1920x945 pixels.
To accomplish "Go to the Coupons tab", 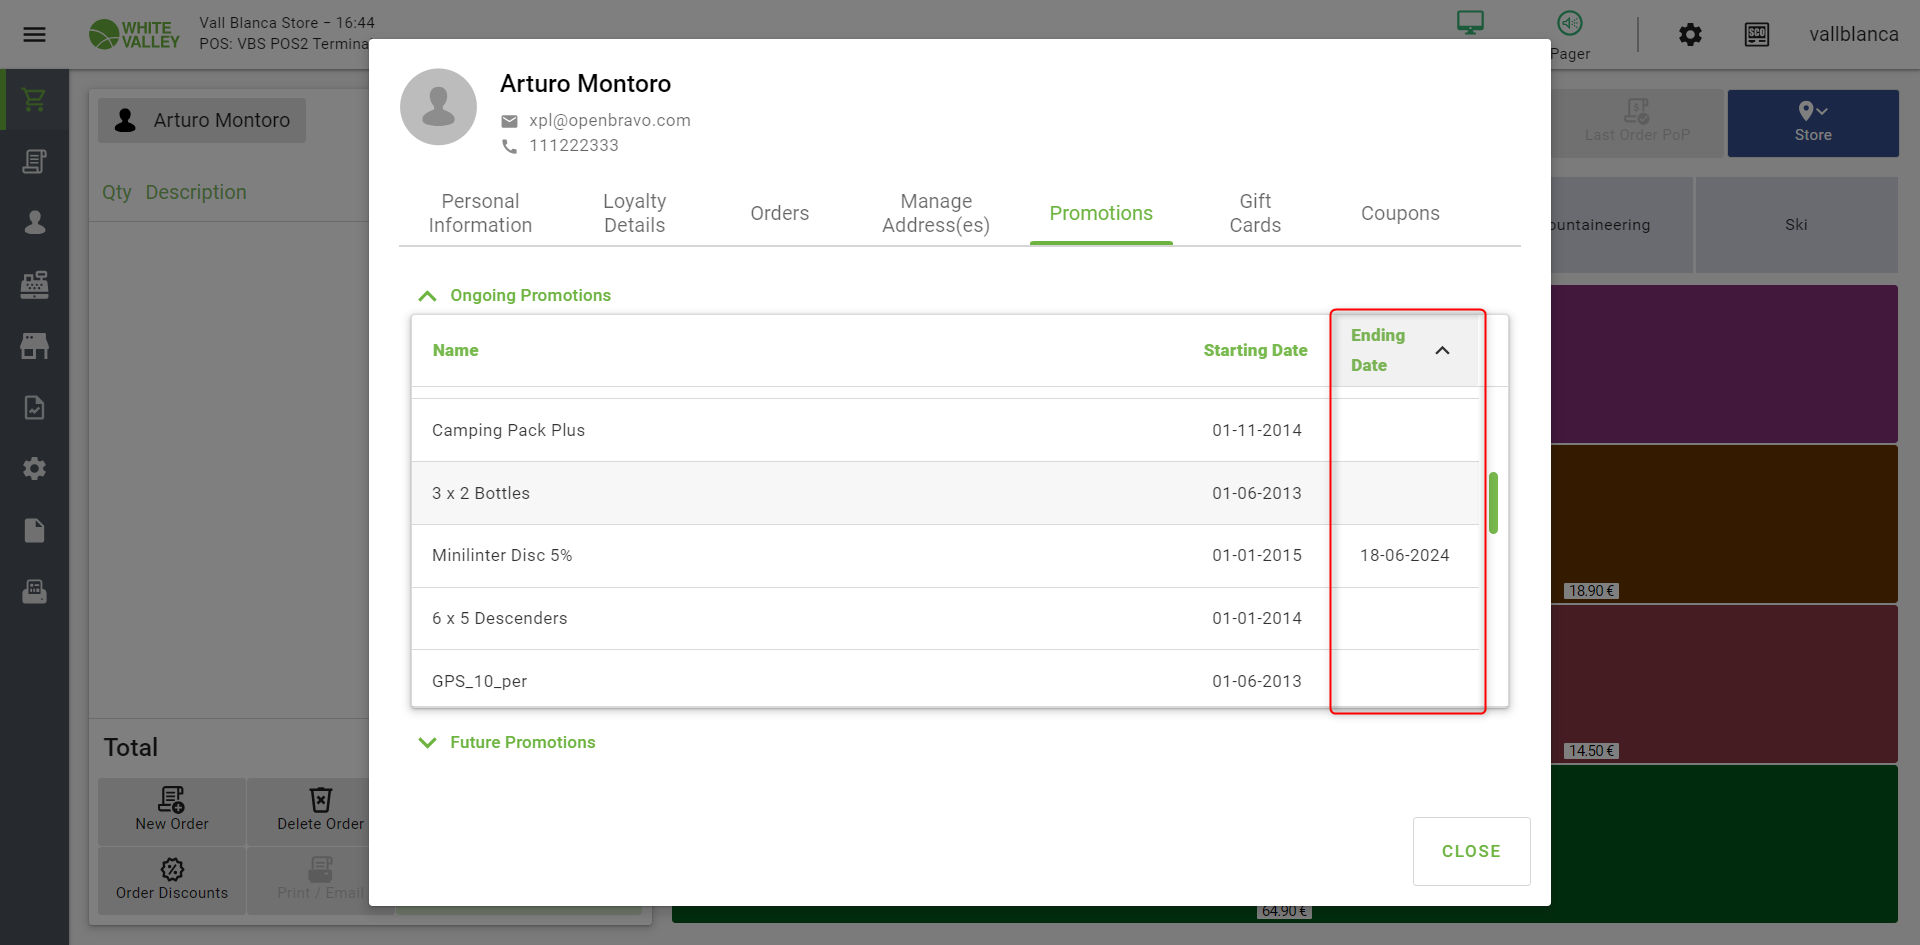I will (1399, 213).
